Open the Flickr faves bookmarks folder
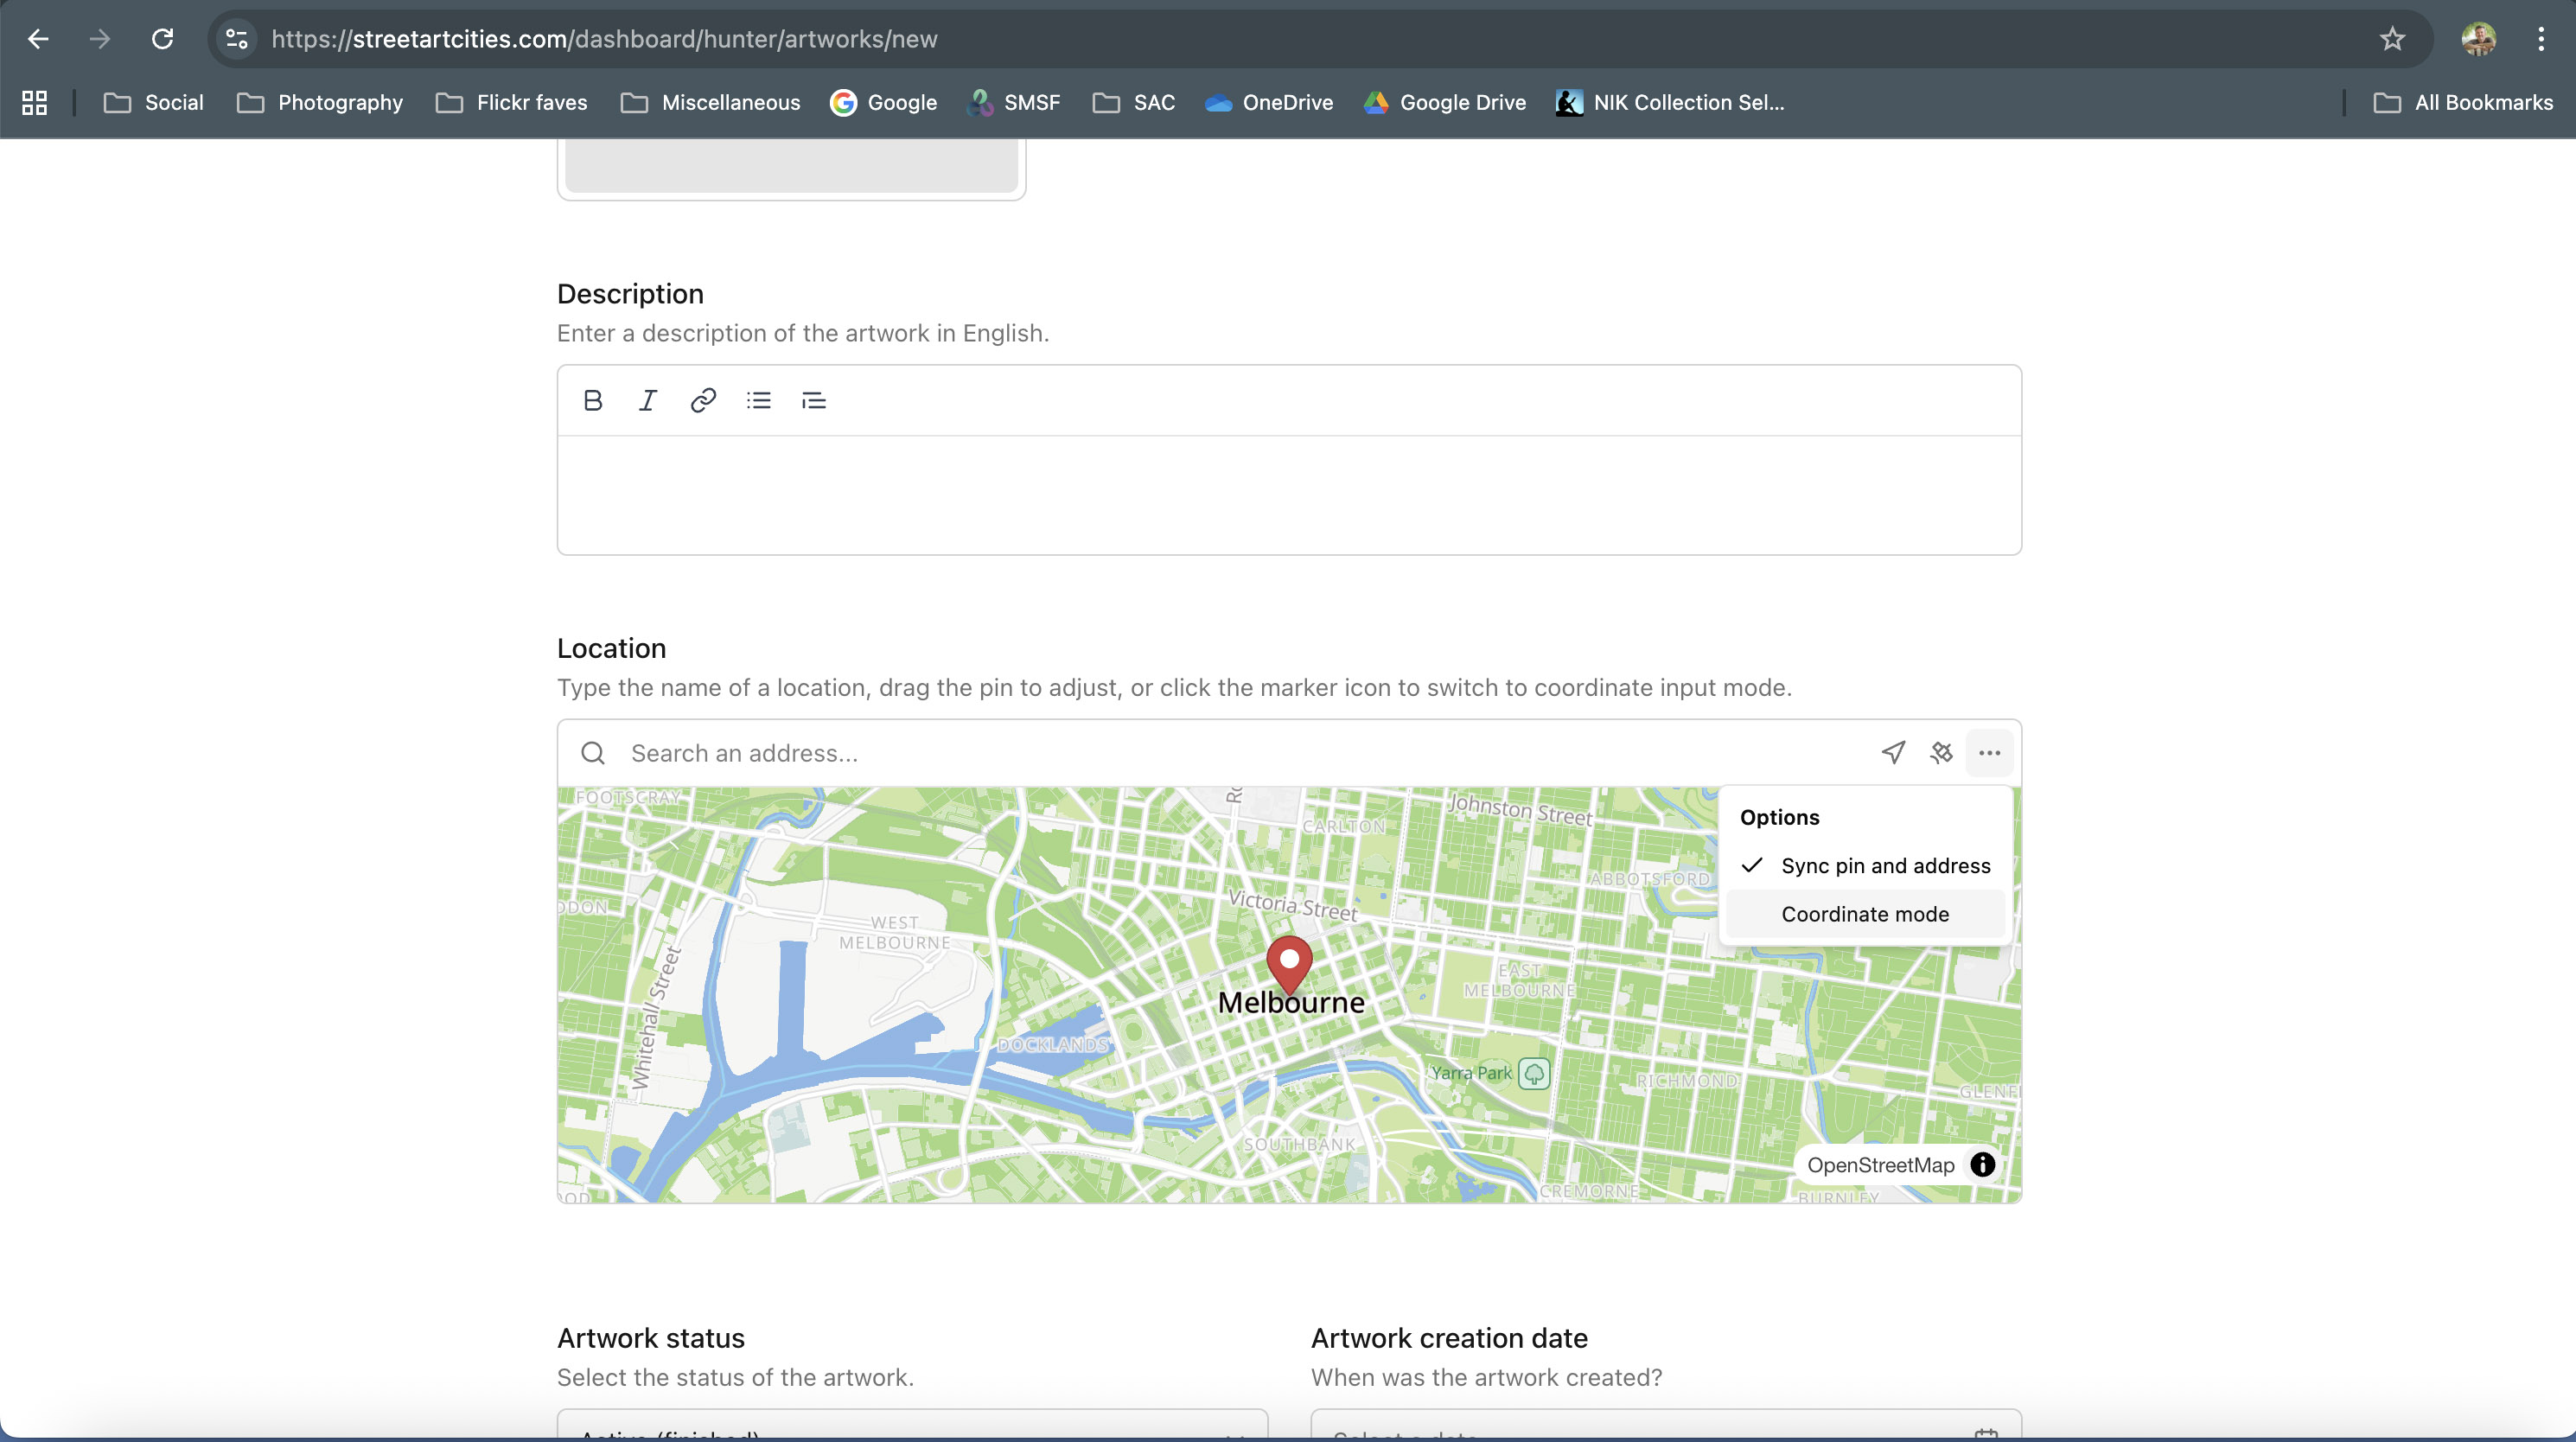The width and height of the screenshot is (2576, 1442). (511, 102)
